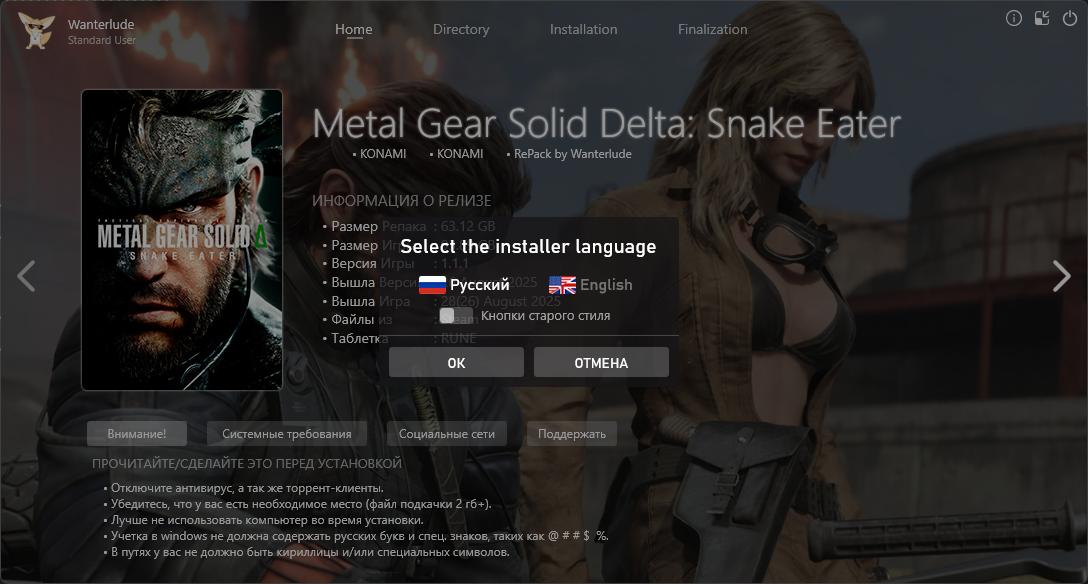This screenshot has height=584, width=1088.
Task: Advance to next slide with right arrow
Action: [x=1062, y=276]
